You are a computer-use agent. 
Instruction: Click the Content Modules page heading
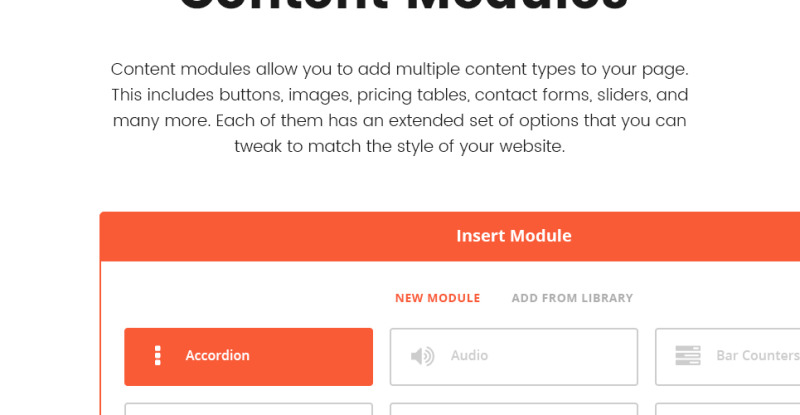click(403, 6)
